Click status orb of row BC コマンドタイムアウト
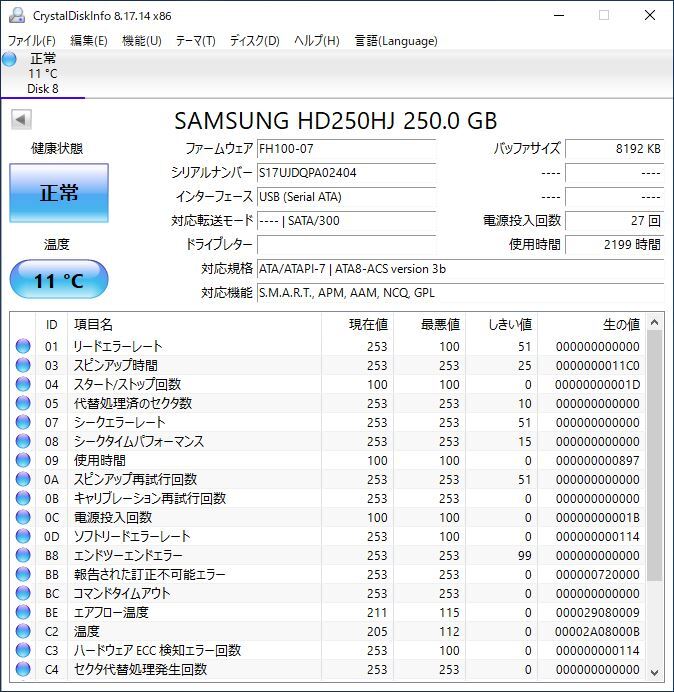The image size is (674, 692). point(23,593)
